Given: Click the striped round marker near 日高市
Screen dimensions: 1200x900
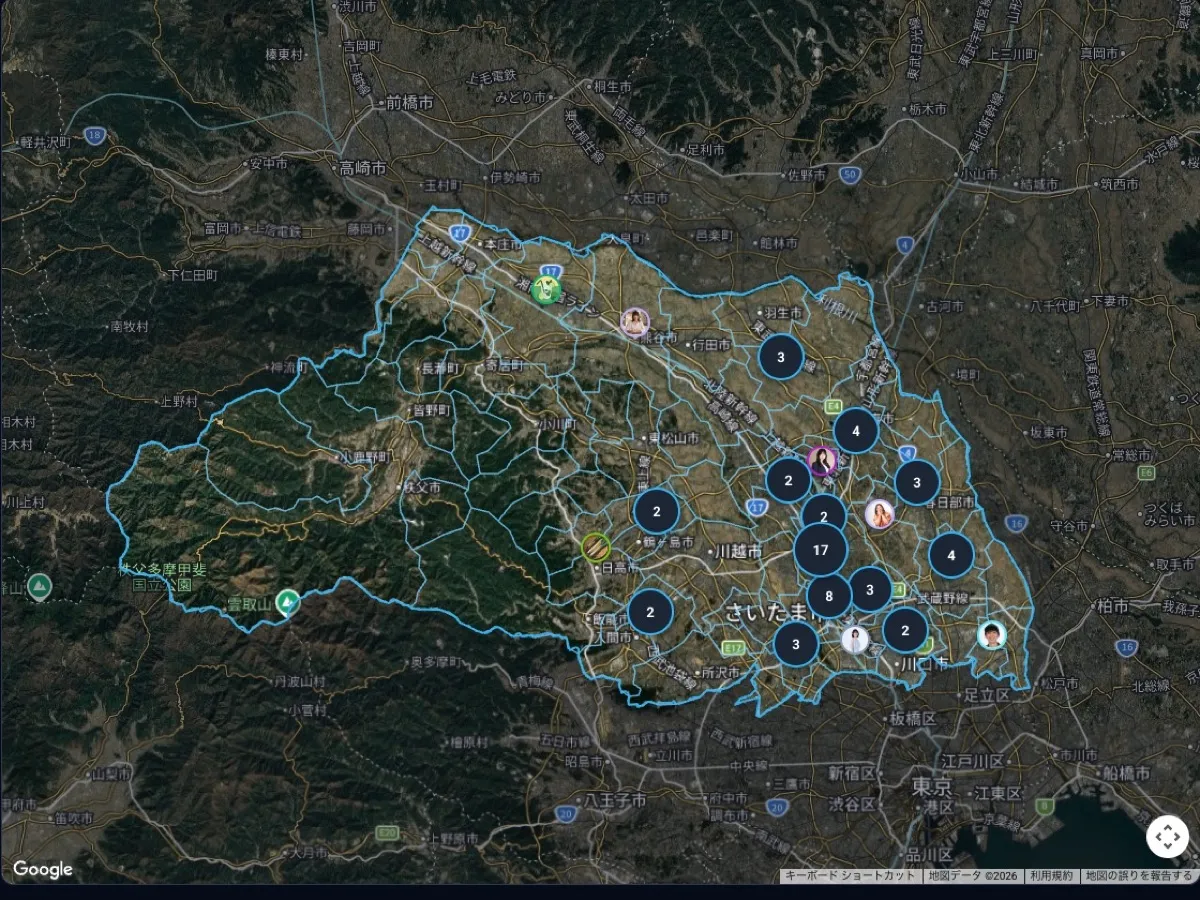Looking at the screenshot, I should tap(595, 547).
